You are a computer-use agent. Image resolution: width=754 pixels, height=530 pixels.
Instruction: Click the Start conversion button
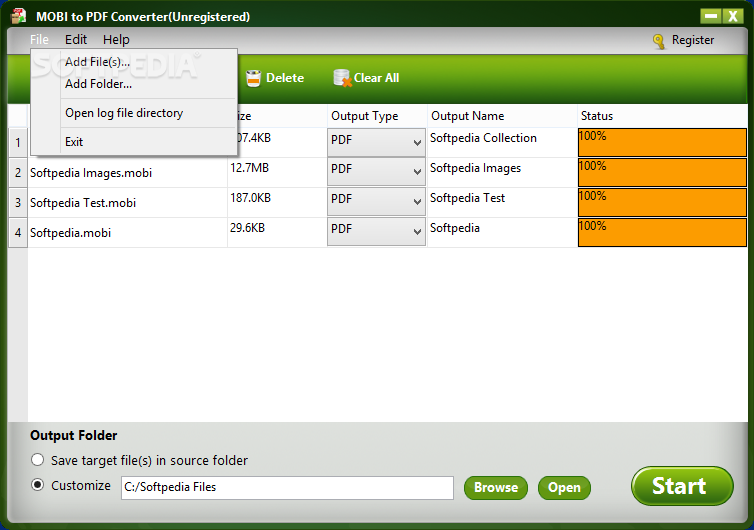tap(682, 486)
